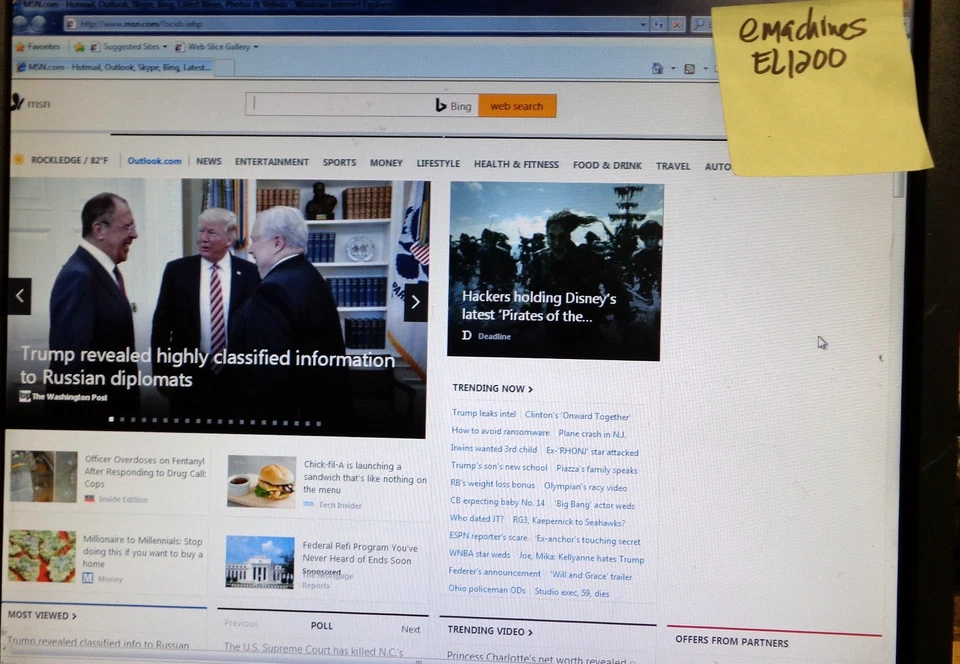Open Millionaire to Millennials article
This screenshot has height=664, width=960.
tap(143, 552)
